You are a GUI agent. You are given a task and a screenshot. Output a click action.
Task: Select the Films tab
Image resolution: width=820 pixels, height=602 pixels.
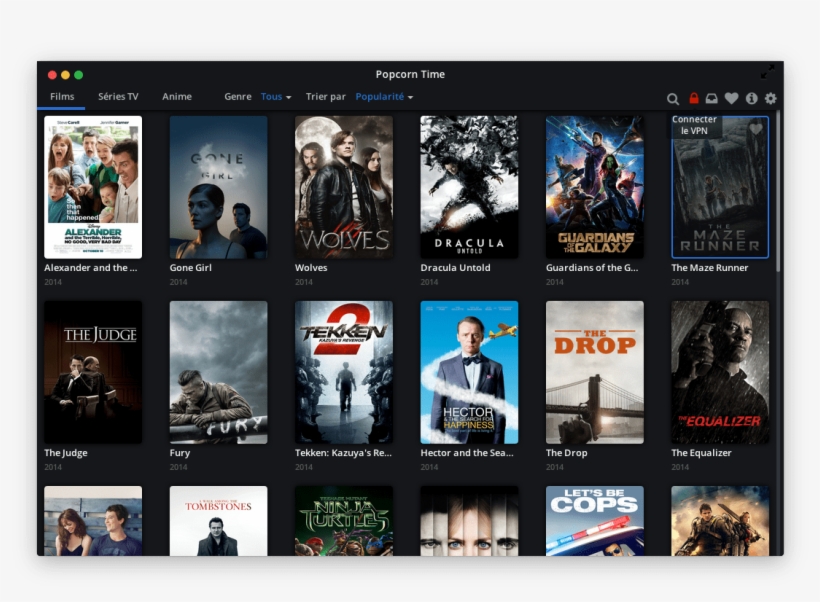61,96
